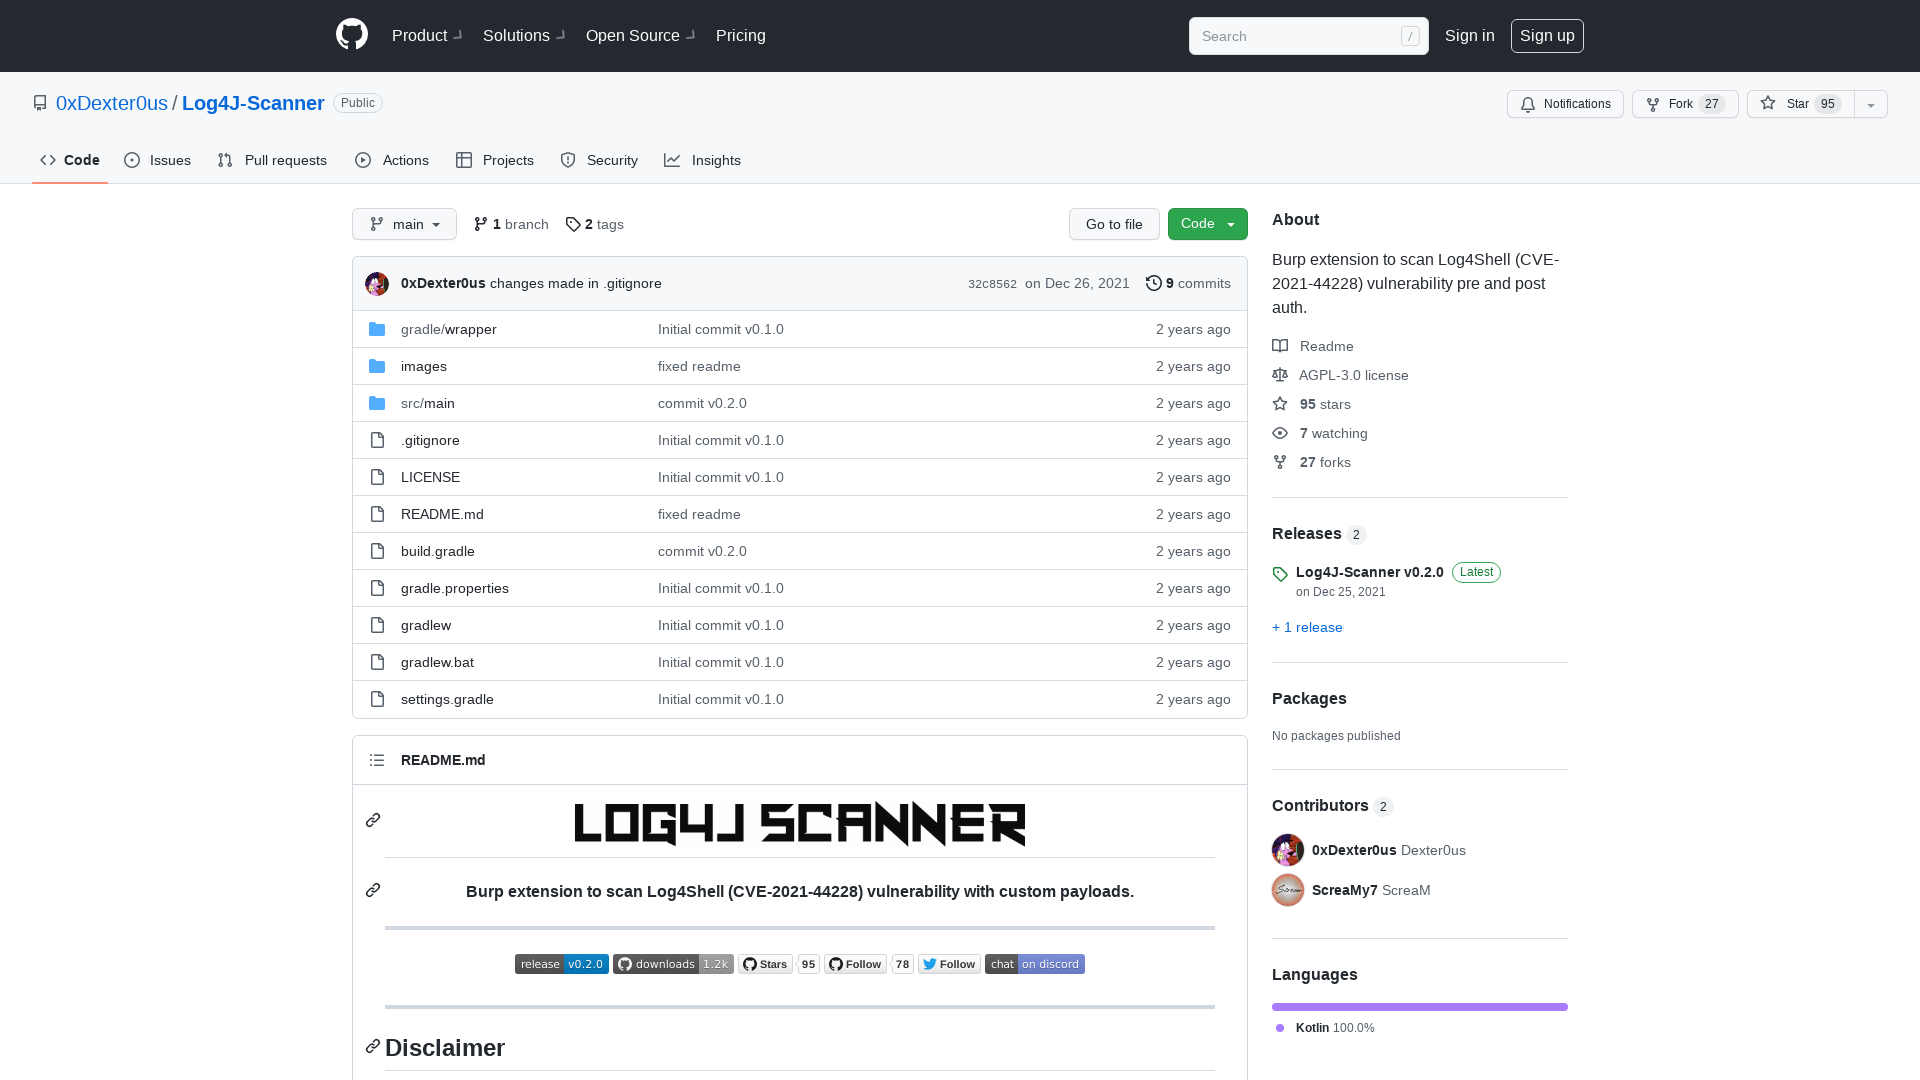Click the downloads 1.2k badge
This screenshot has height=1080, width=1920.
coord(673,964)
